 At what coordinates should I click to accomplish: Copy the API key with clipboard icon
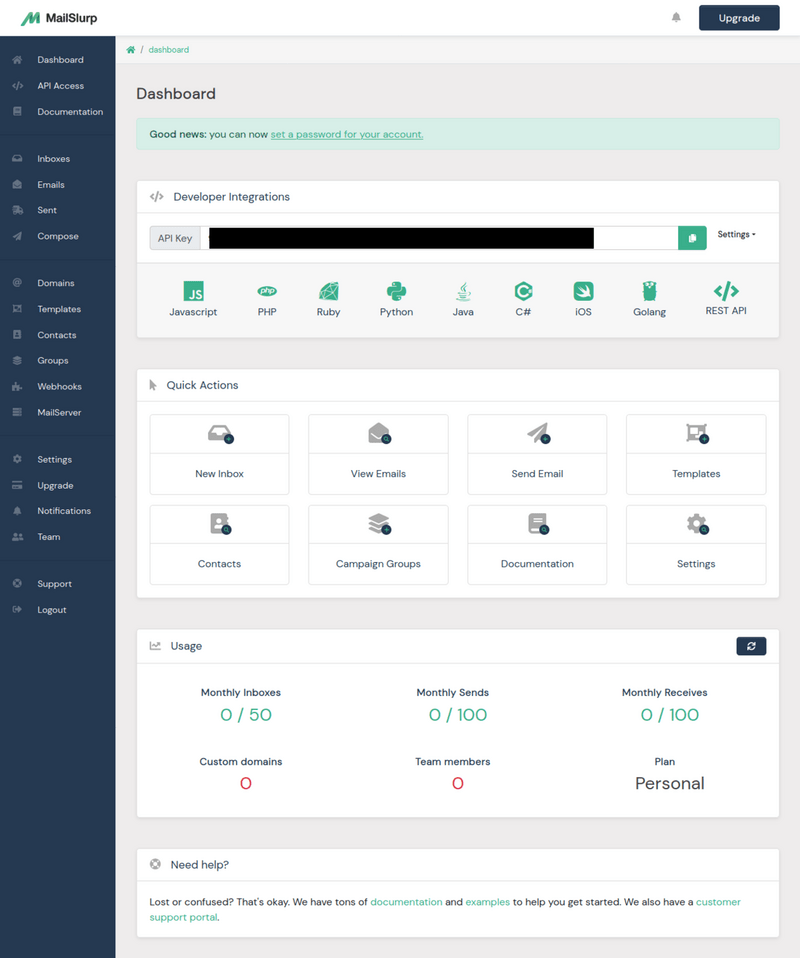[692, 238]
